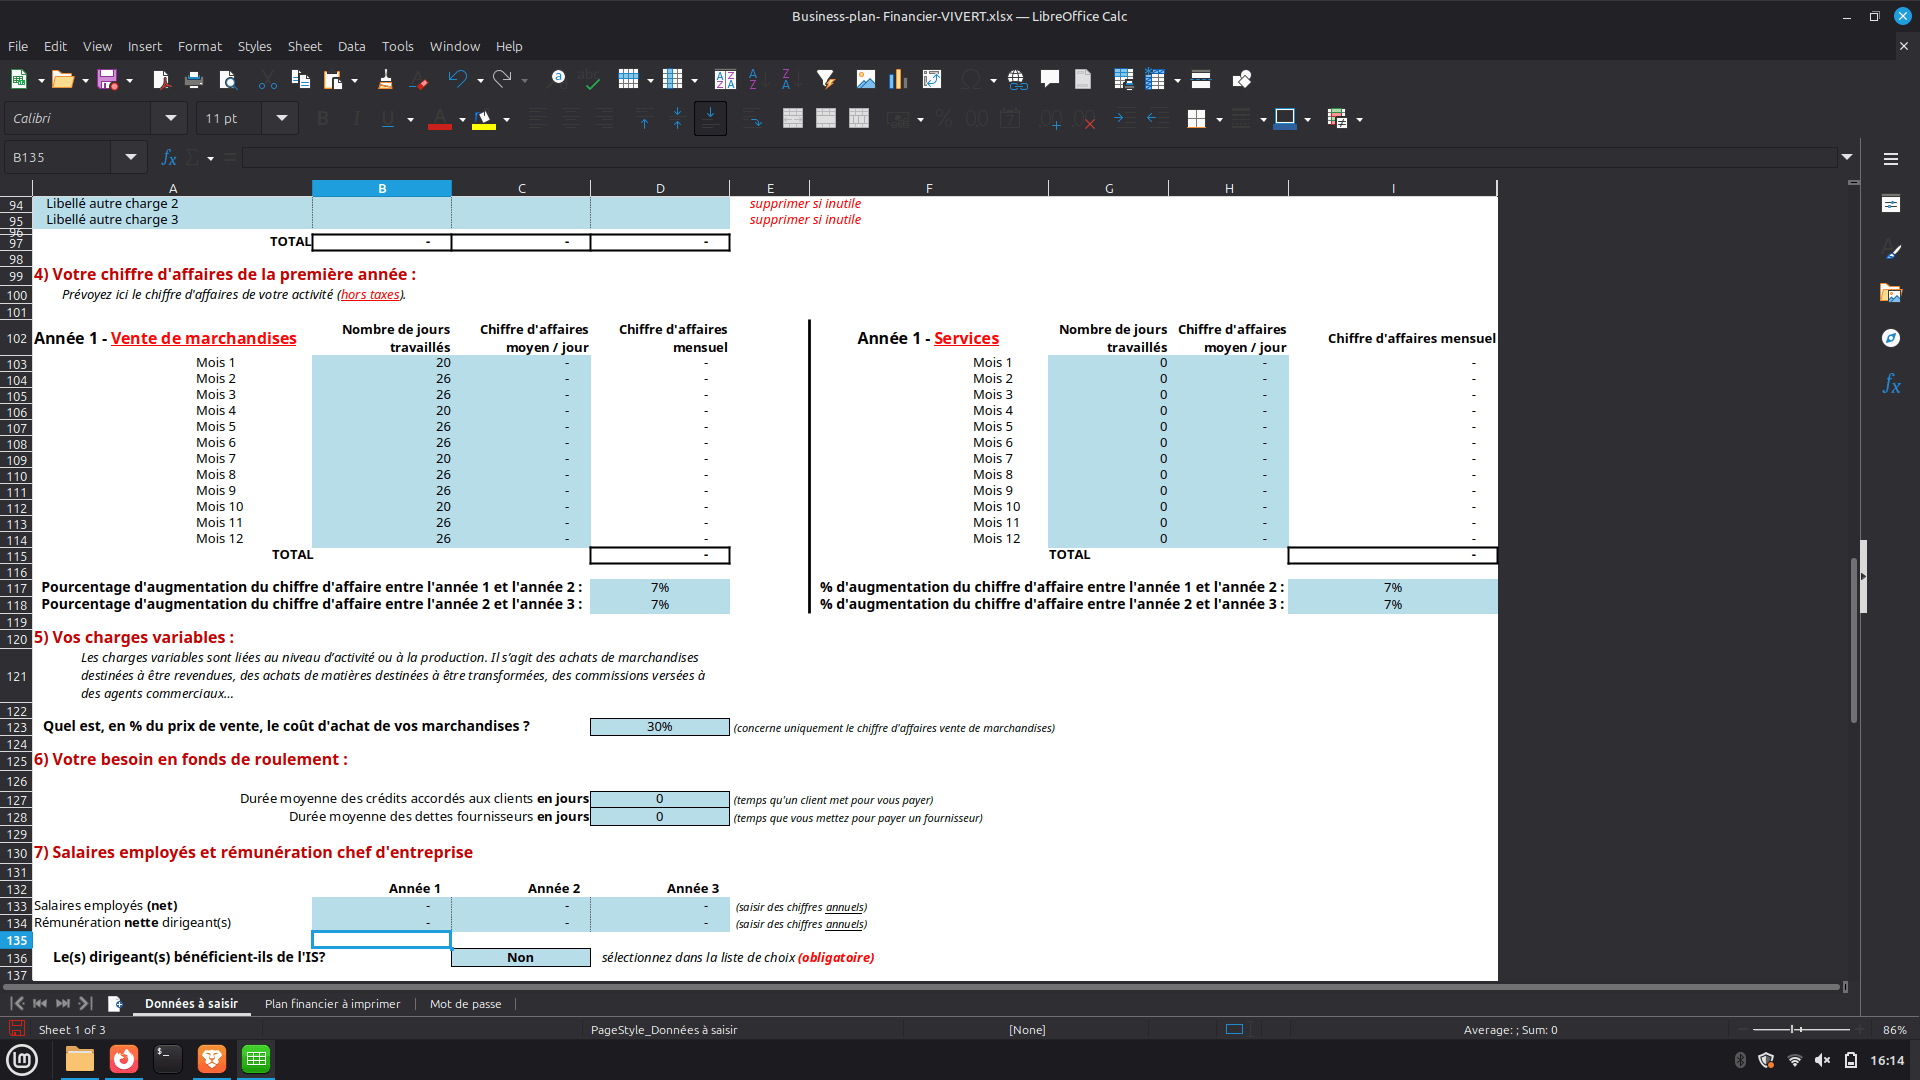Open the Insert Chart tool

pyautogui.click(x=898, y=79)
